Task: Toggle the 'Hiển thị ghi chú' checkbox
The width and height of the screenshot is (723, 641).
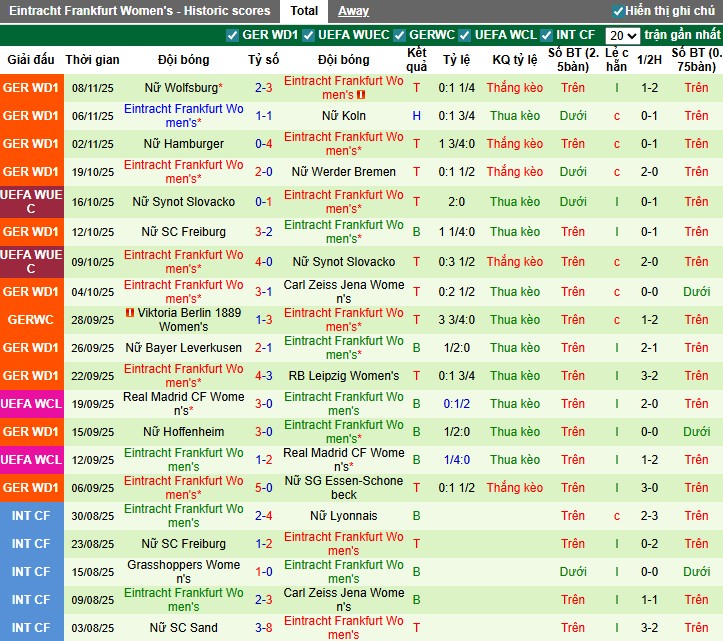Action: (x=618, y=11)
